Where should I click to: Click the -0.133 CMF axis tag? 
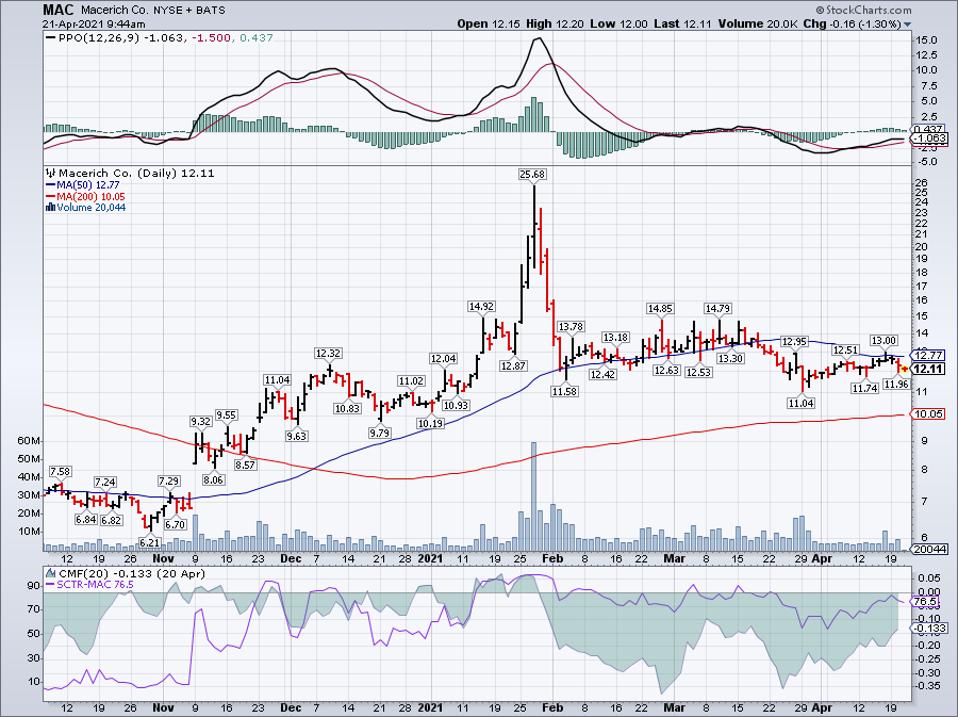point(931,628)
